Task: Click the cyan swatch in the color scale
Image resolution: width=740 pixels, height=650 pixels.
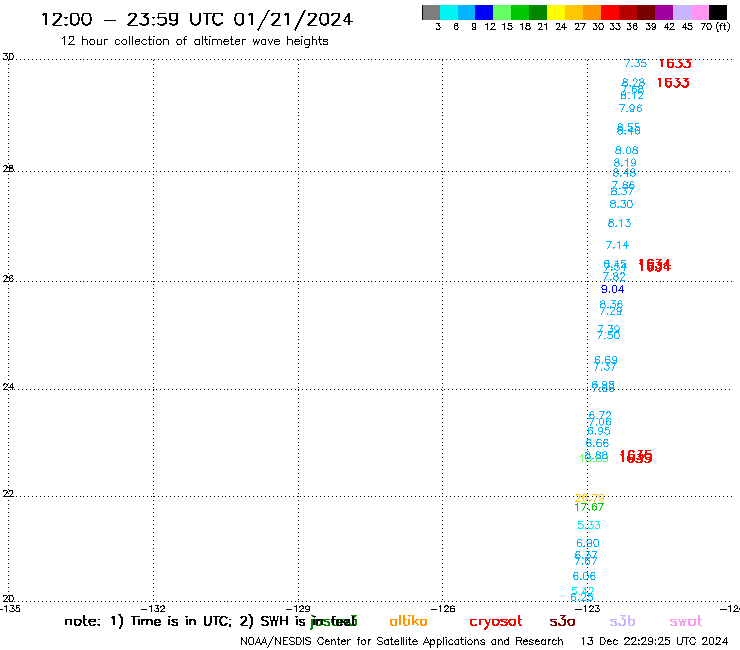Action: (449, 13)
